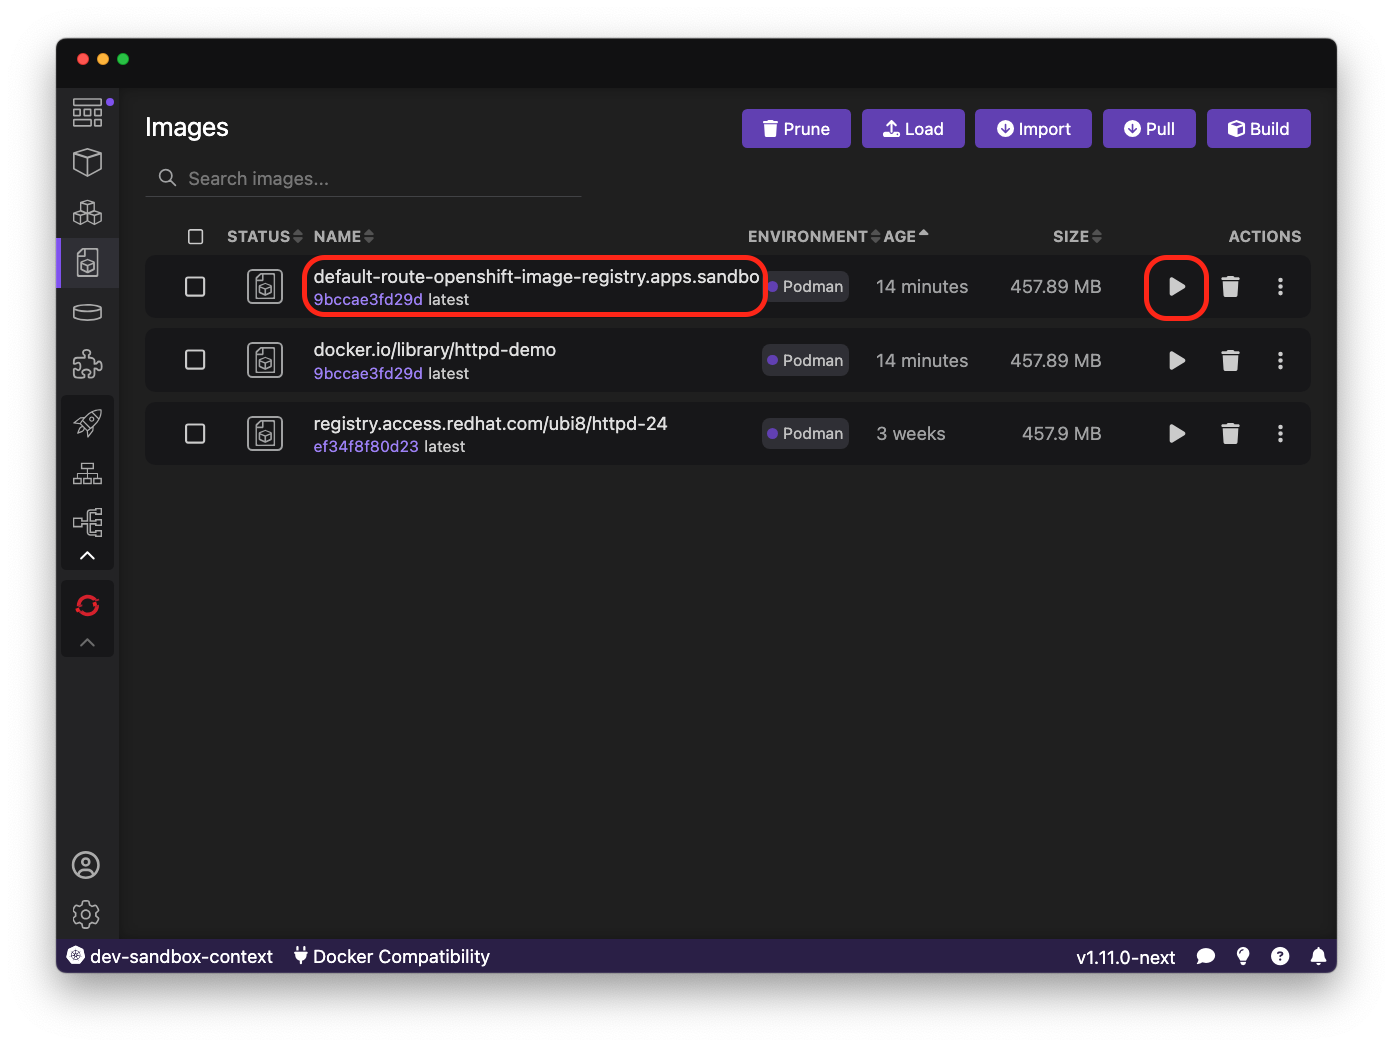Open the registry.access.redhat.com/ubi8/httpd-24 image name
Screen dimensions: 1393x1047
coord(490,424)
